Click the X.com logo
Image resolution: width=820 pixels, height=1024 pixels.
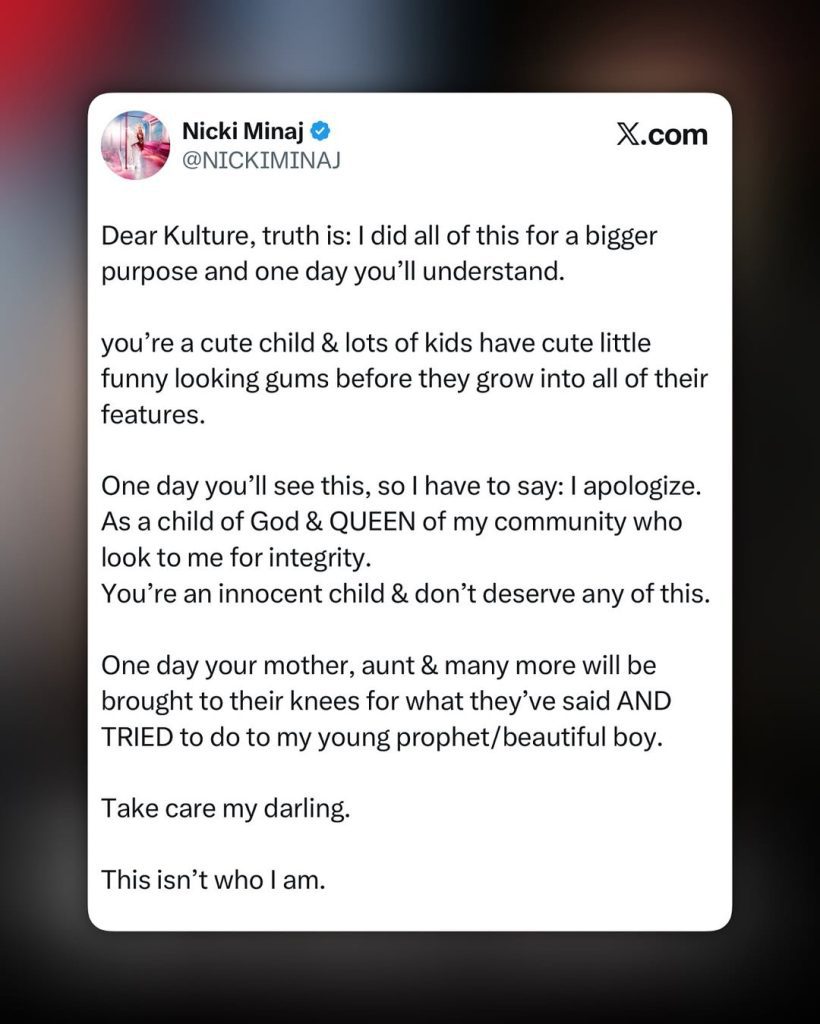tap(661, 134)
